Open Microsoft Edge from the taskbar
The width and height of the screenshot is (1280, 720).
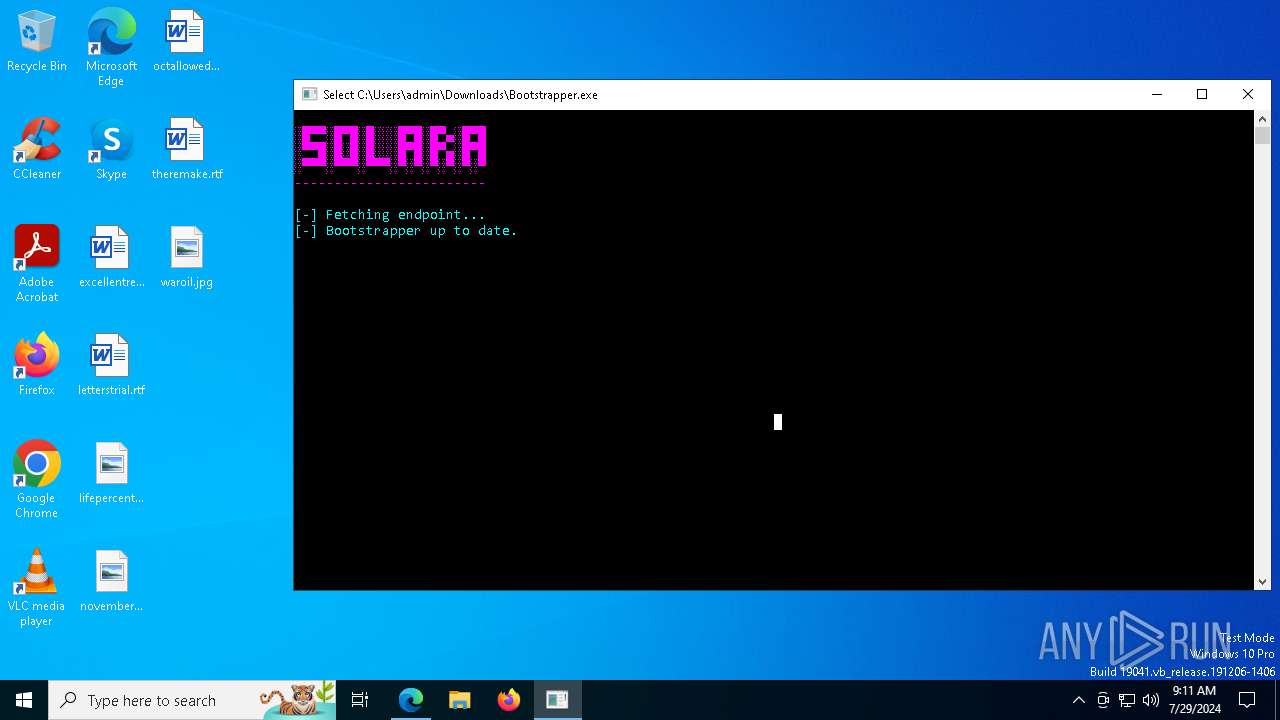click(x=411, y=700)
